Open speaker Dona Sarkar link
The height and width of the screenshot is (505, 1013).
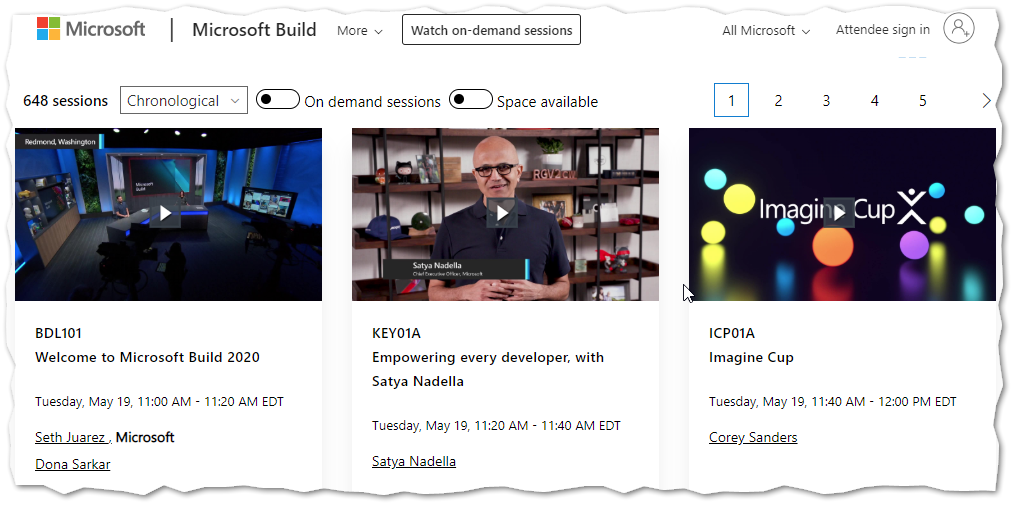tap(72, 464)
